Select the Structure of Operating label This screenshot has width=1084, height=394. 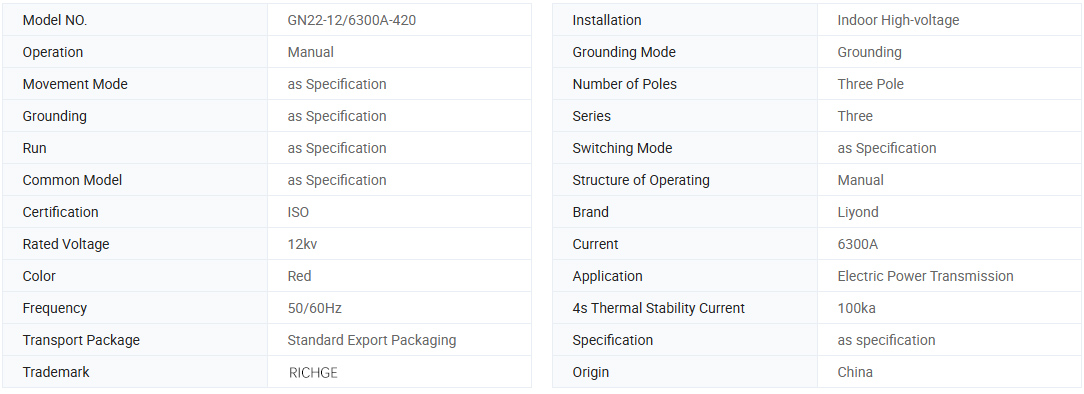[641, 180]
